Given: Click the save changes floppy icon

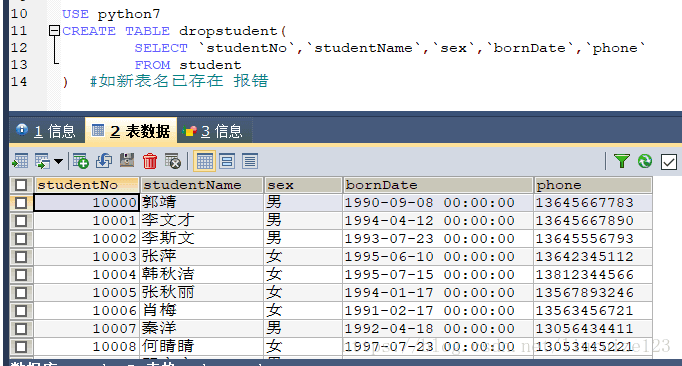Looking at the screenshot, I should click(x=127, y=161).
